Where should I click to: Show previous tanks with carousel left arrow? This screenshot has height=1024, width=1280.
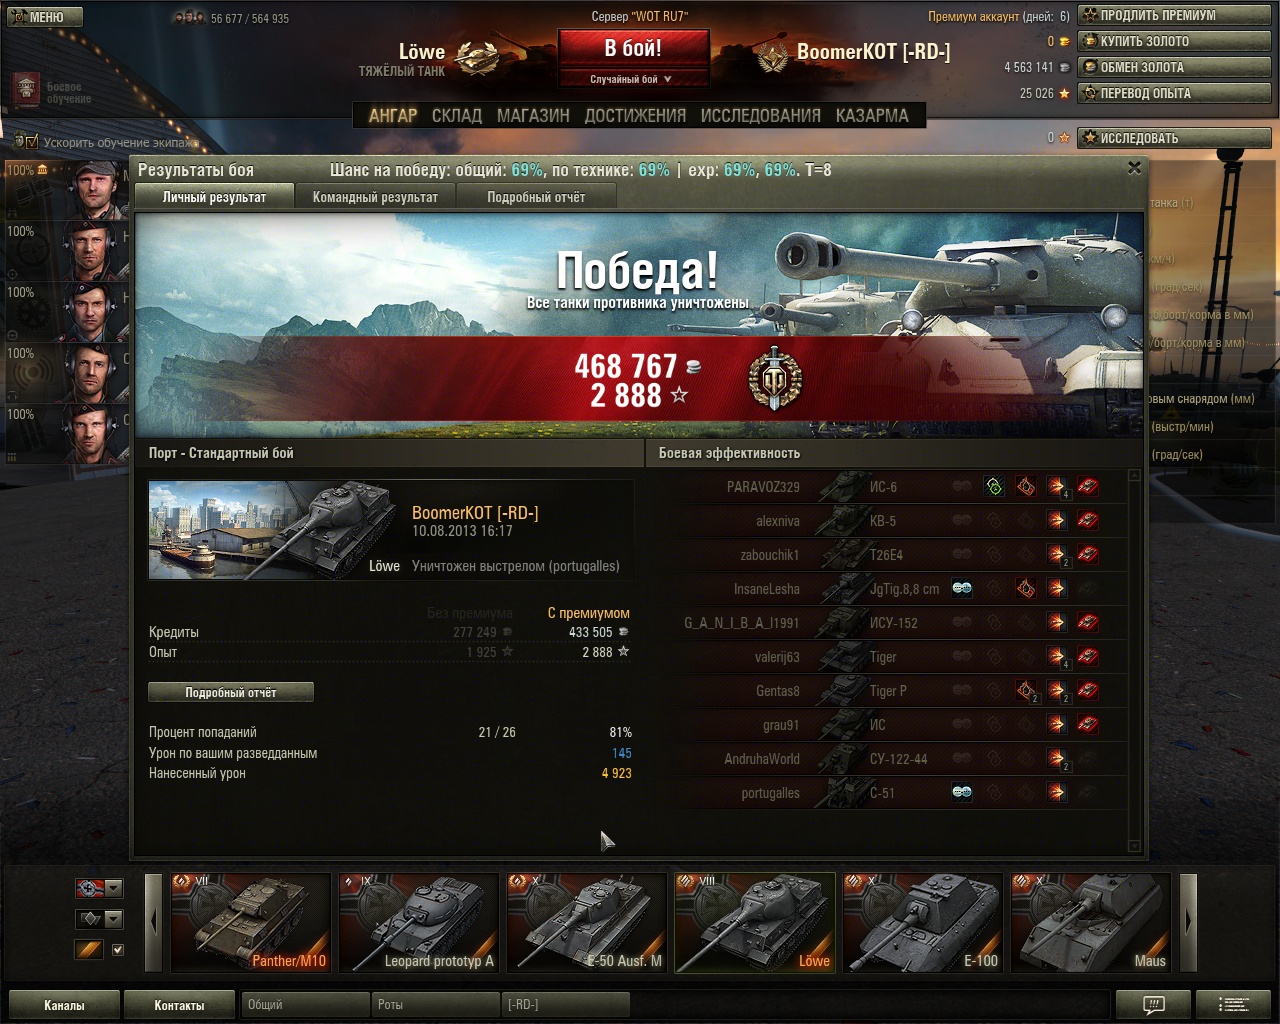point(153,921)
